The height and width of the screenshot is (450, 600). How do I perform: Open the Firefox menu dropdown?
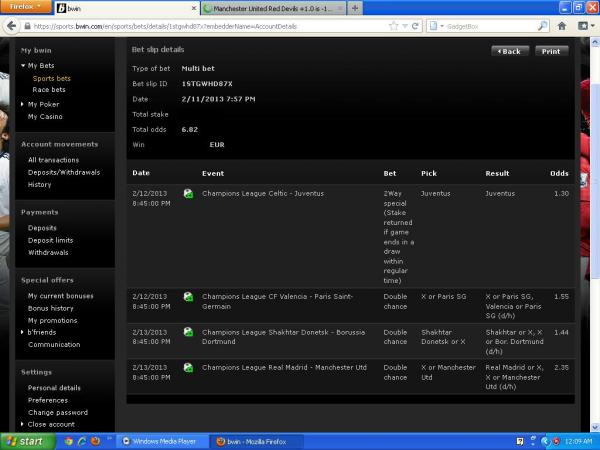pos(26,7)
